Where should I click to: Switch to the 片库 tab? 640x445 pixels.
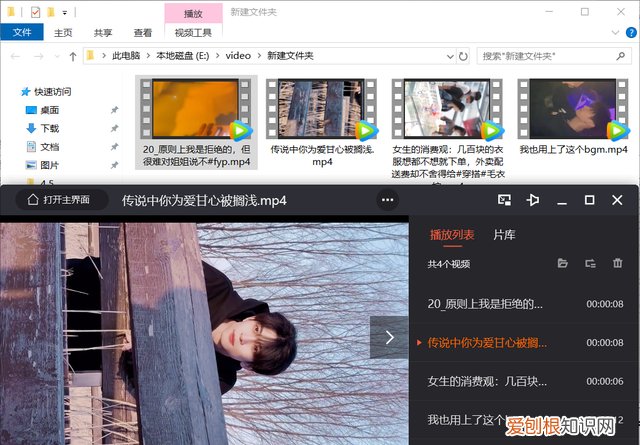(x=504, y=235)
